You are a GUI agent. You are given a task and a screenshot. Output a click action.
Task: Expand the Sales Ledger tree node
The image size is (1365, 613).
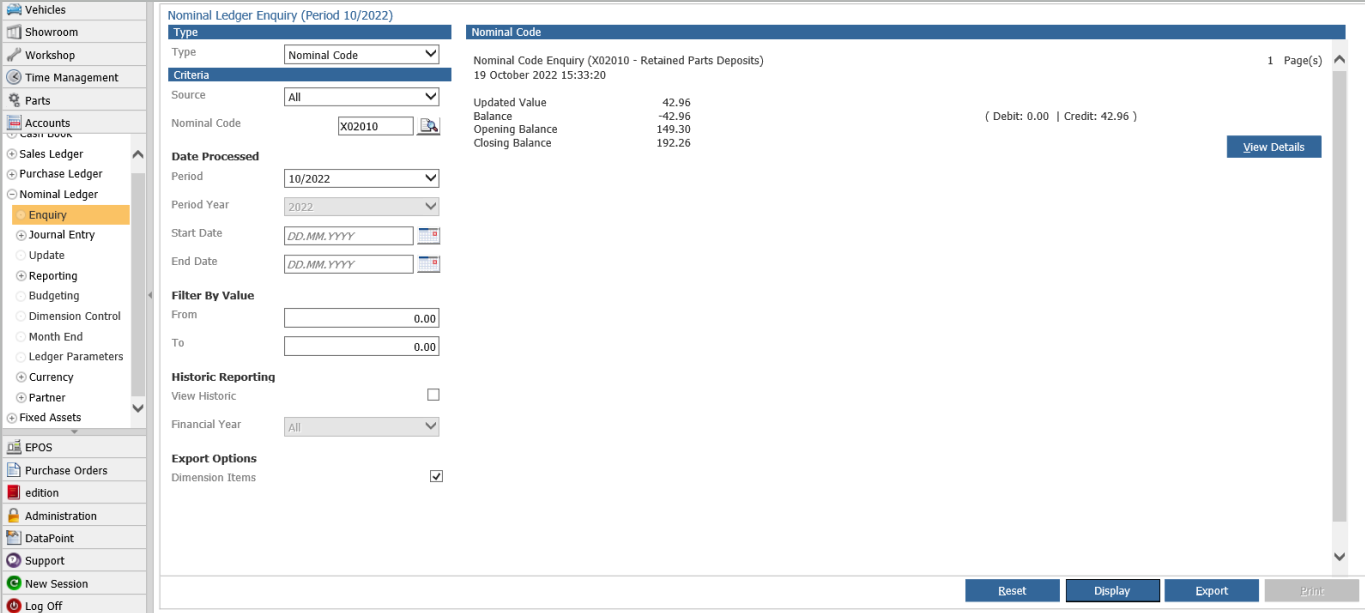pos(12,154)
